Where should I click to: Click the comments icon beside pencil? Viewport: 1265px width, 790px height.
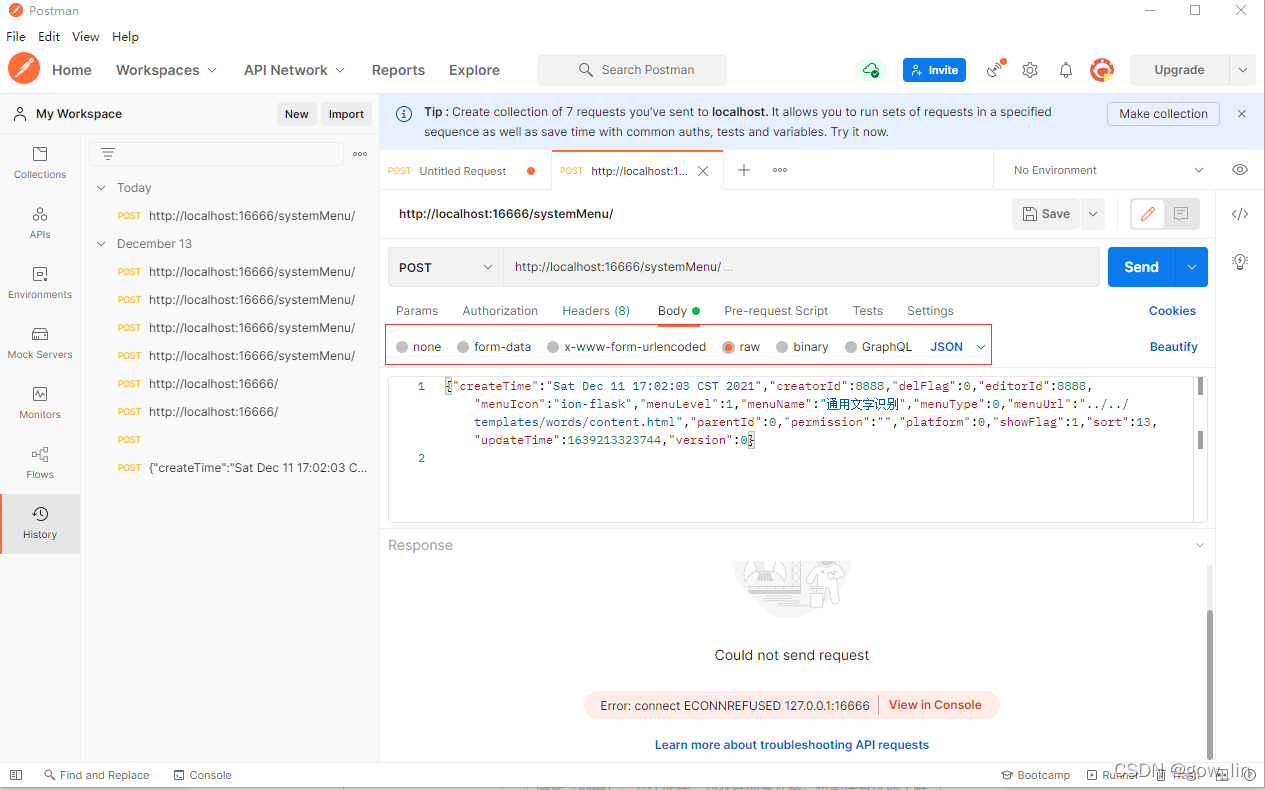coord(1181,214)
